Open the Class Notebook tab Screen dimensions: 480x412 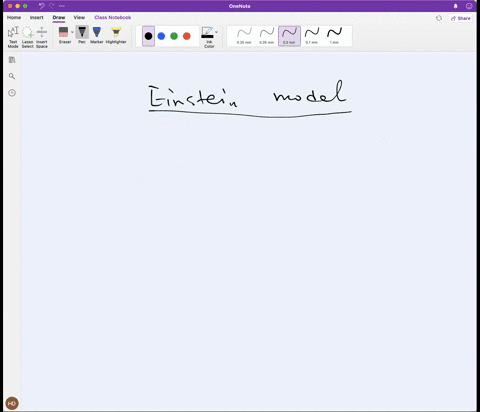pos(113,17)
